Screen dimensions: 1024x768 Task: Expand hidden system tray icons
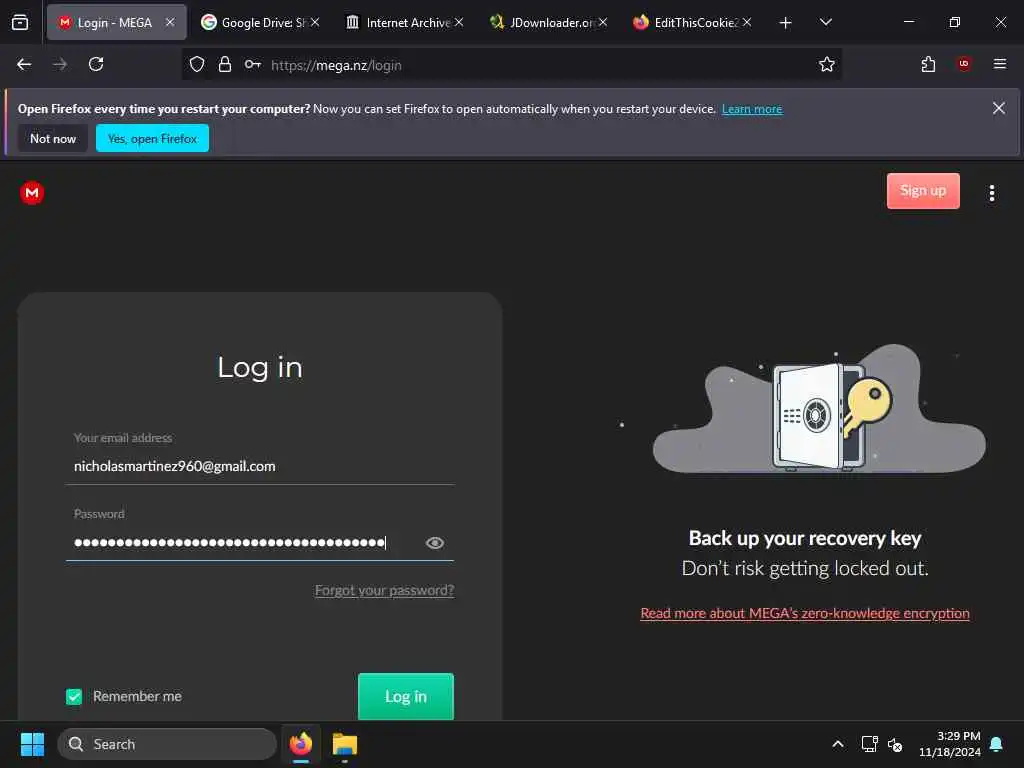point(838,744)
